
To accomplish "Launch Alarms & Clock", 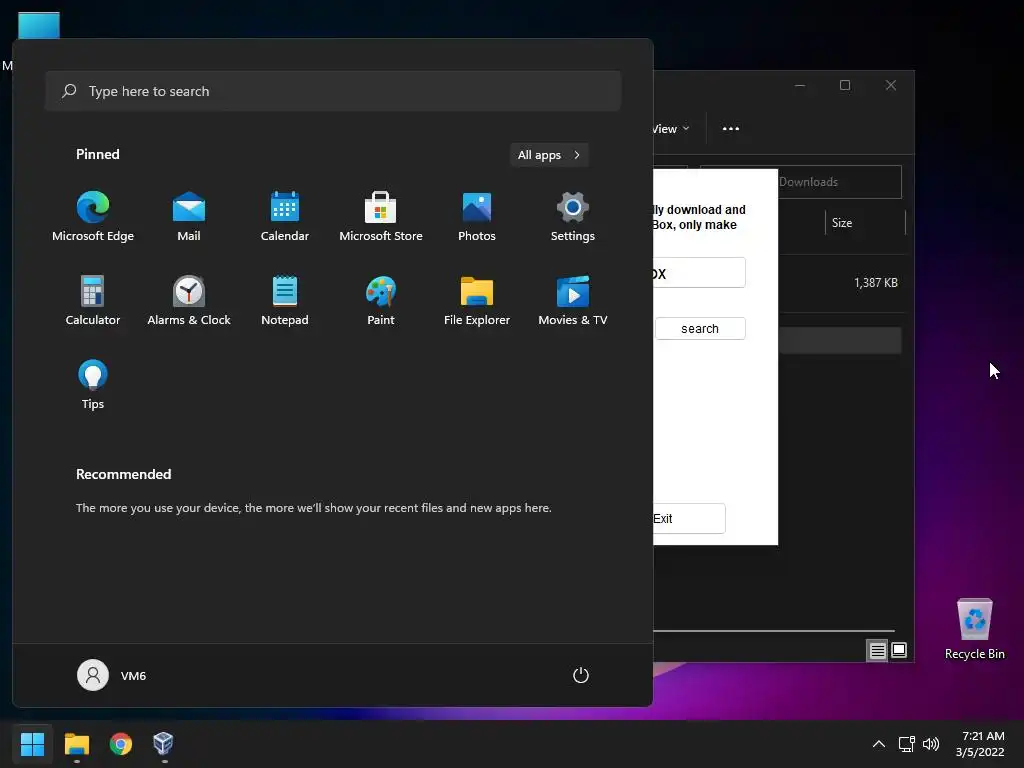I will [x=189, y=301].
